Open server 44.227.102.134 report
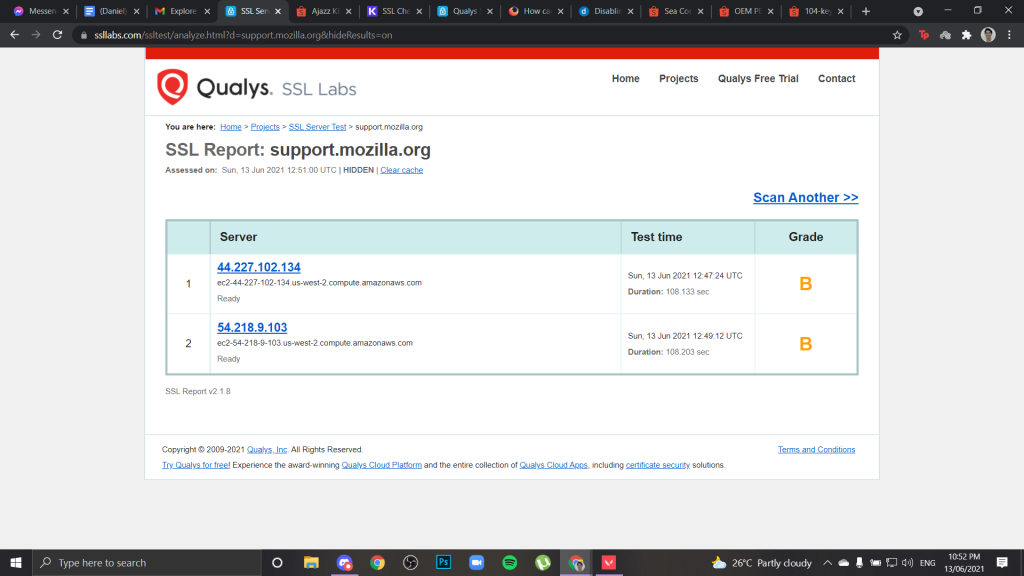1024x576 pixels. (259, 267)
